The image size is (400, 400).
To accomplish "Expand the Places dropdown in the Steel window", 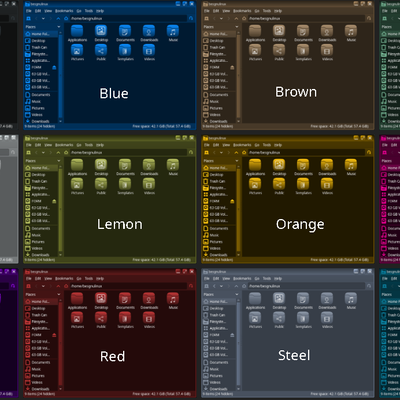I will pyautogui.click(x=237, y=294).
